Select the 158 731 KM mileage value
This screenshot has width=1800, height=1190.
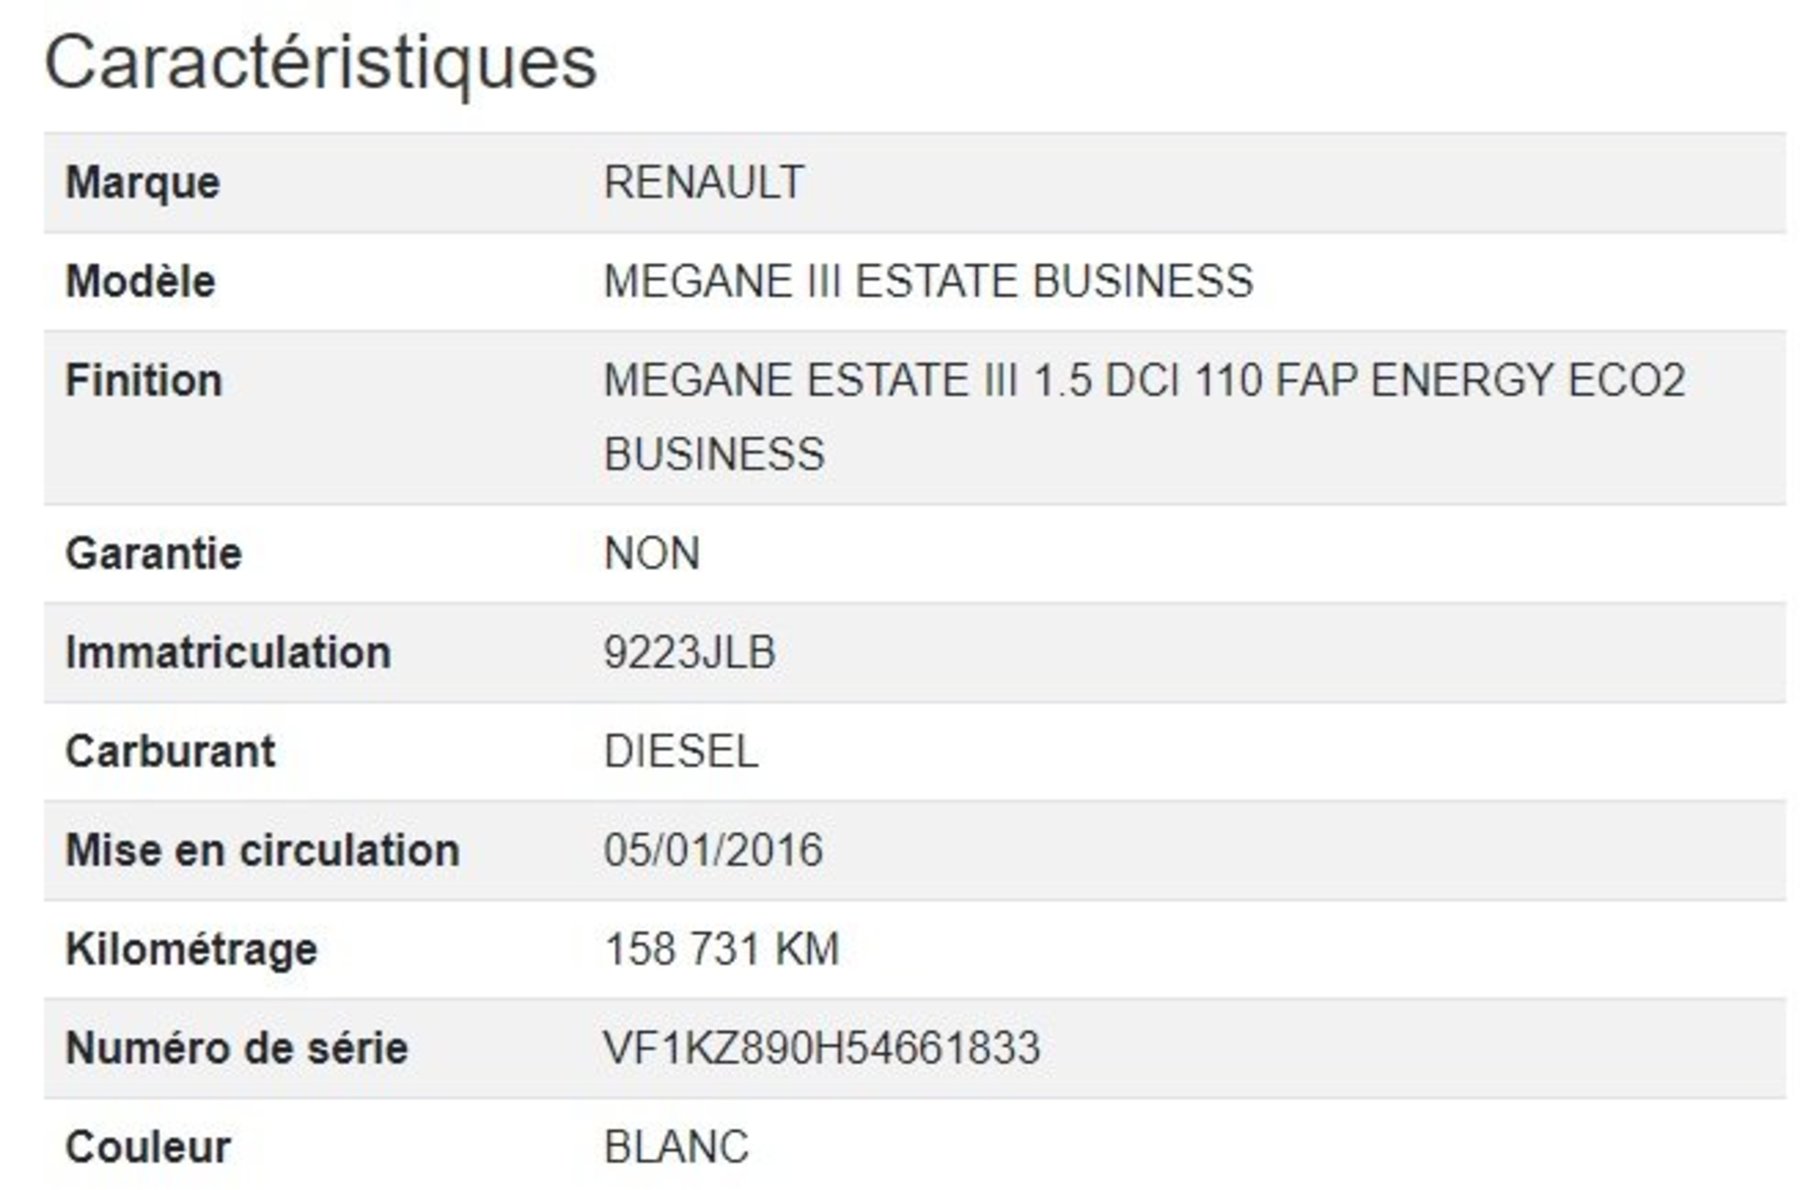point(721,950)
